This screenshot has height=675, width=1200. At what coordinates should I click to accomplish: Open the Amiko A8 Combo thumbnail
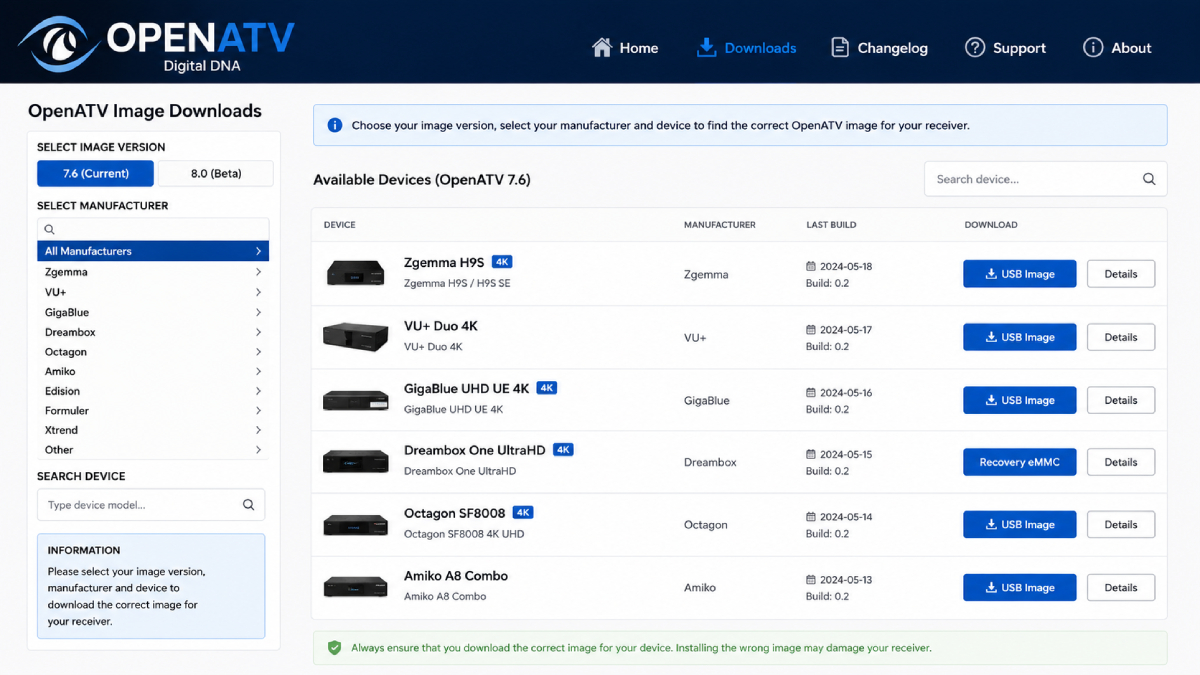[355, 587]
